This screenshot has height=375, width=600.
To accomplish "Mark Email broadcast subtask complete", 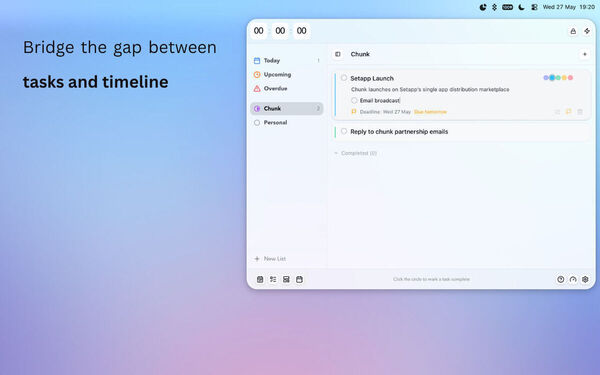I will (354, 100).
